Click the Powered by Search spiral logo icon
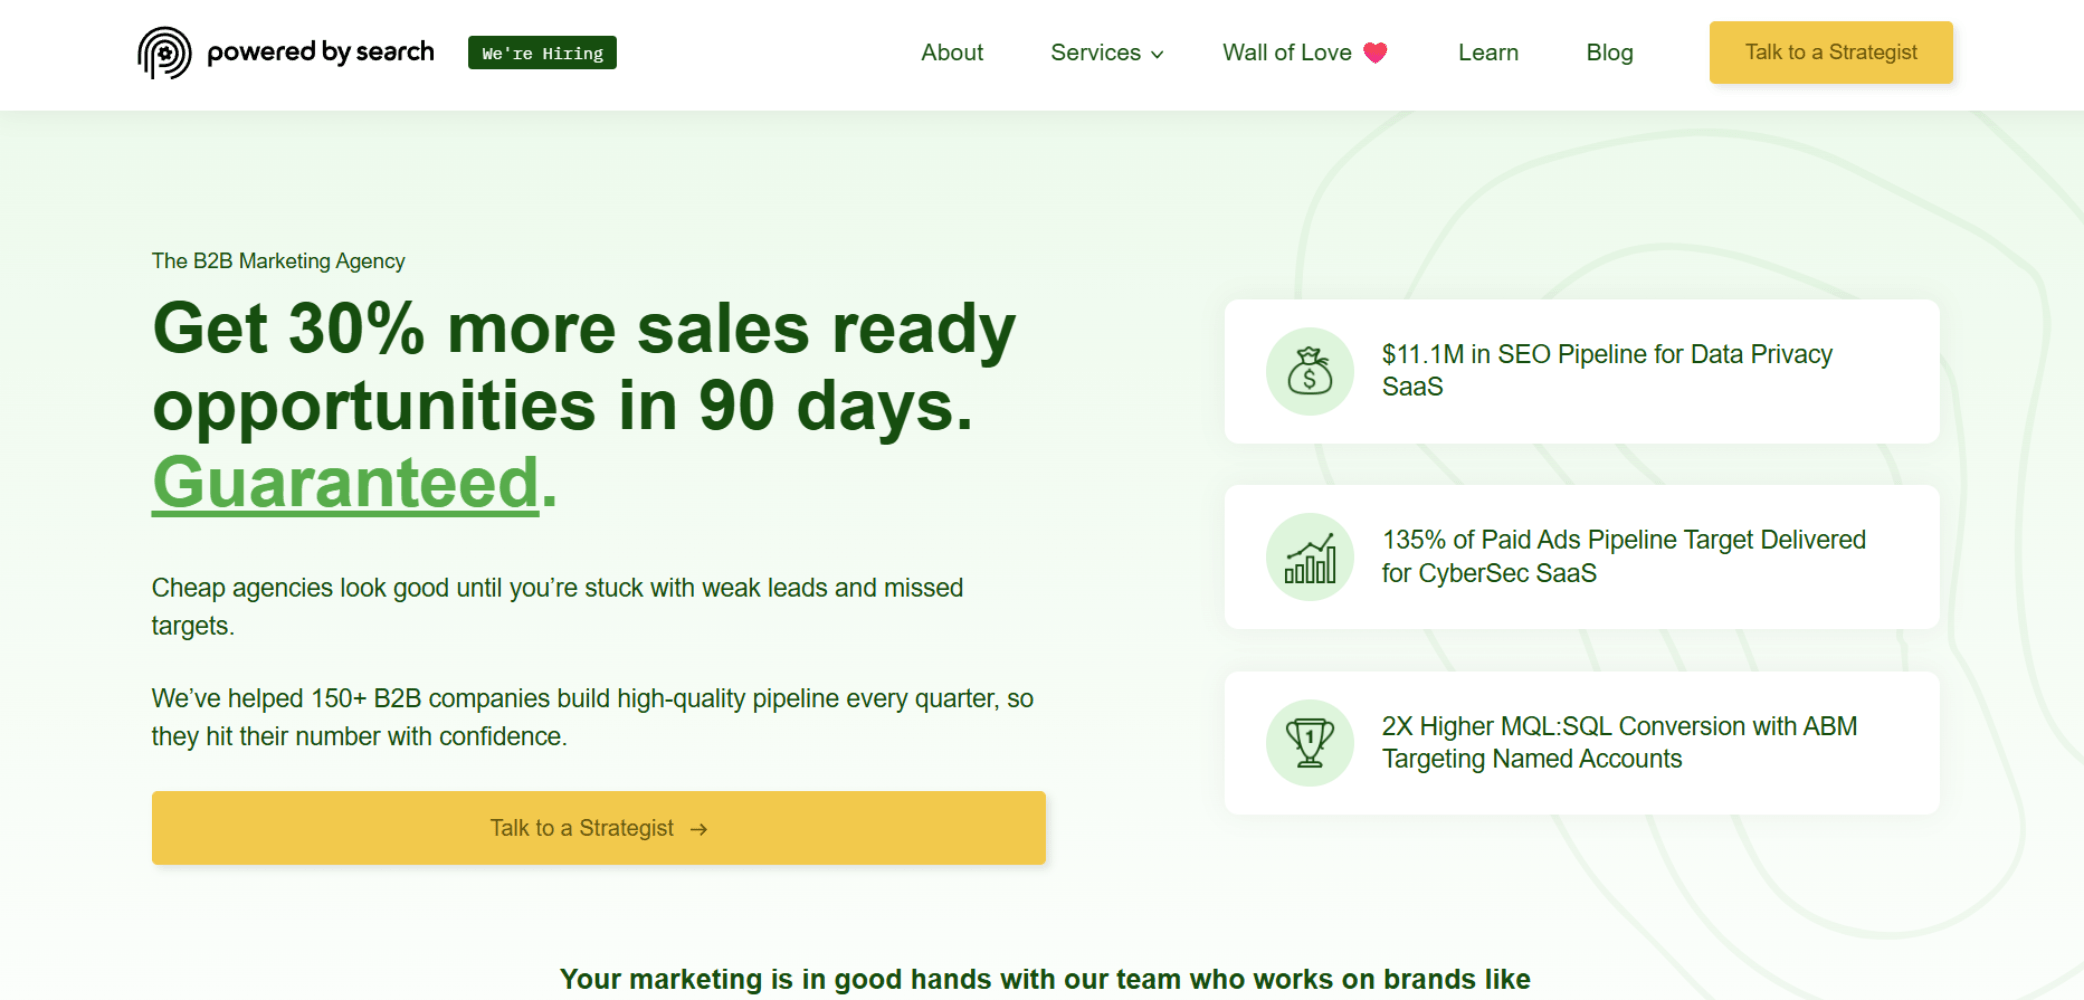Viewport: 2084px width, 1000px height. 164,53
